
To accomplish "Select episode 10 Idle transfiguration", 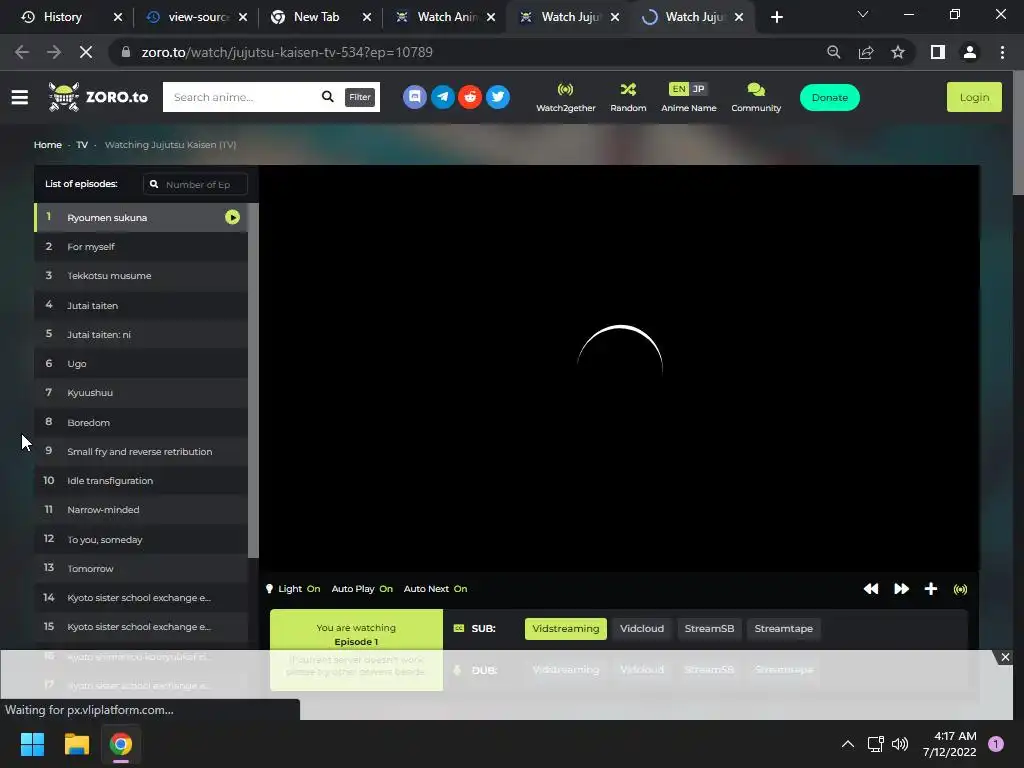I will pos(141,481).
